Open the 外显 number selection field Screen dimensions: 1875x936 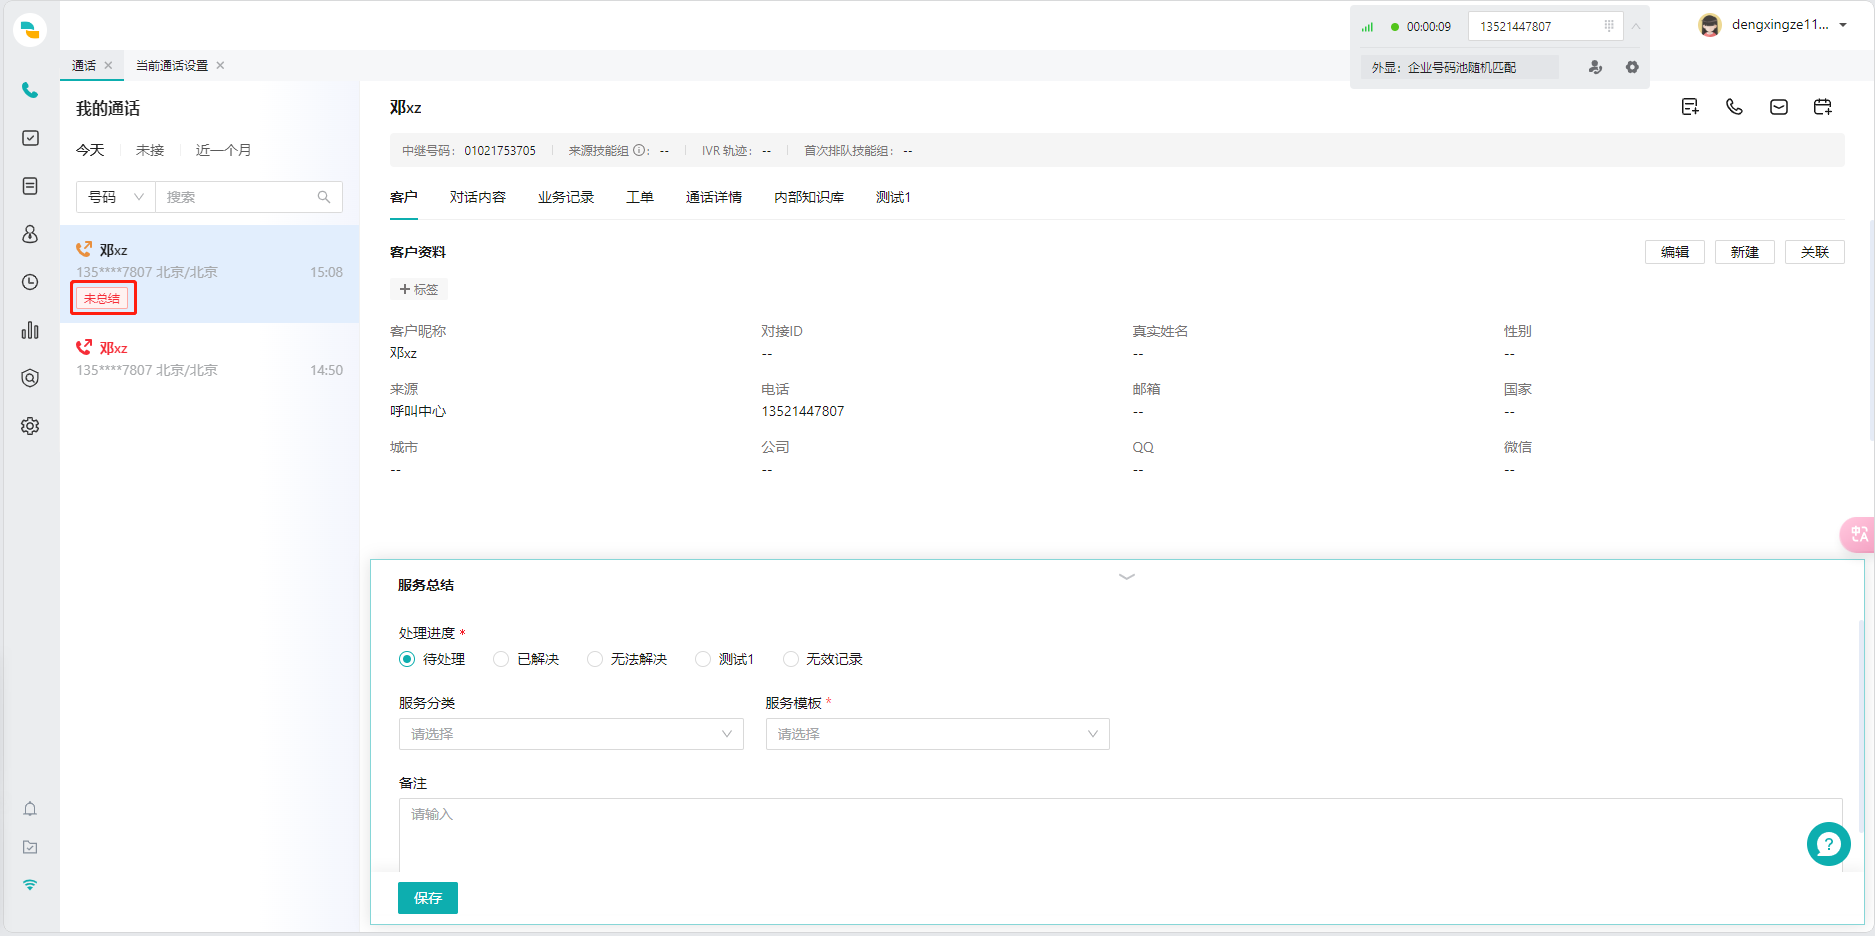1459,67
